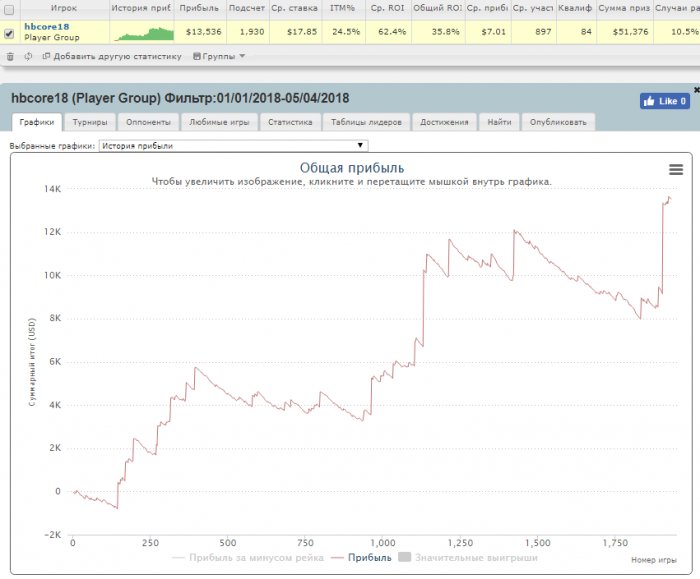Tick the select-all header checkbox
The height and width of the screenshot is (579, 700).
9,9
